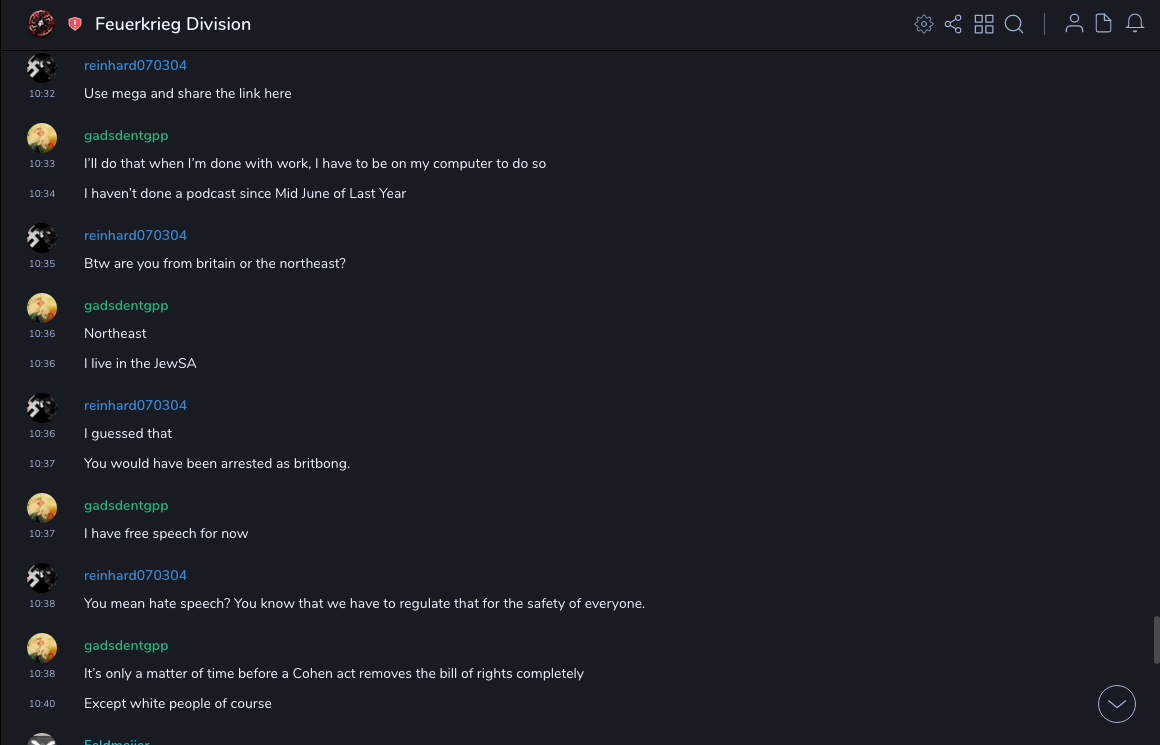Select the "Use mega and share" message

[x=188, y=94]
